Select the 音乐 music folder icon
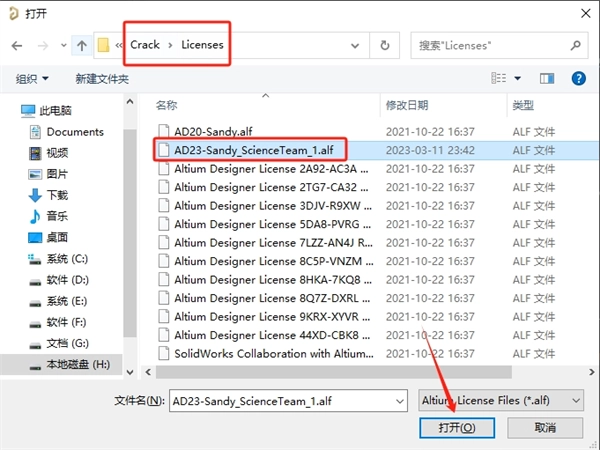 [36, 216]
